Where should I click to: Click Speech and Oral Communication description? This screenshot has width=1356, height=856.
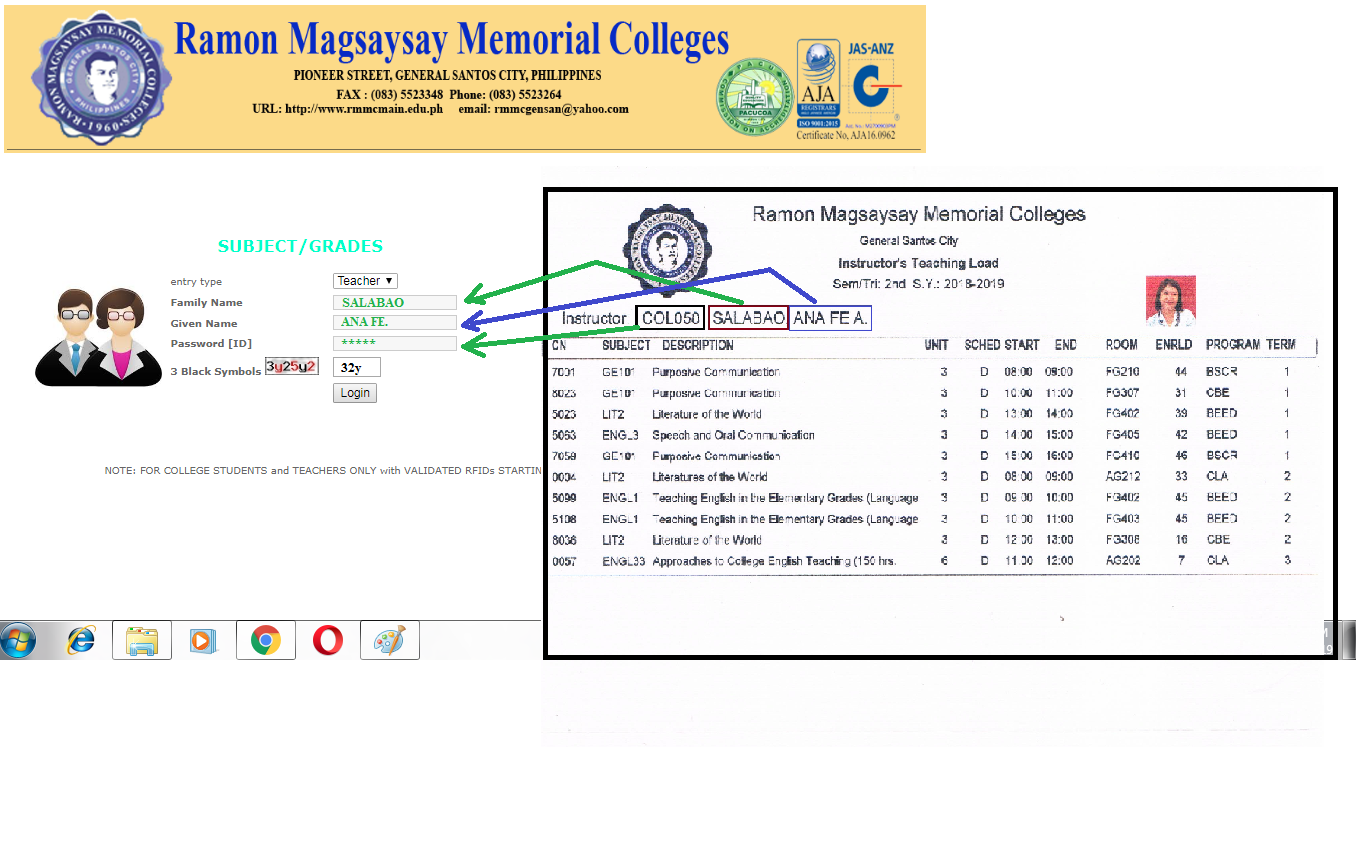pos(733,435)
